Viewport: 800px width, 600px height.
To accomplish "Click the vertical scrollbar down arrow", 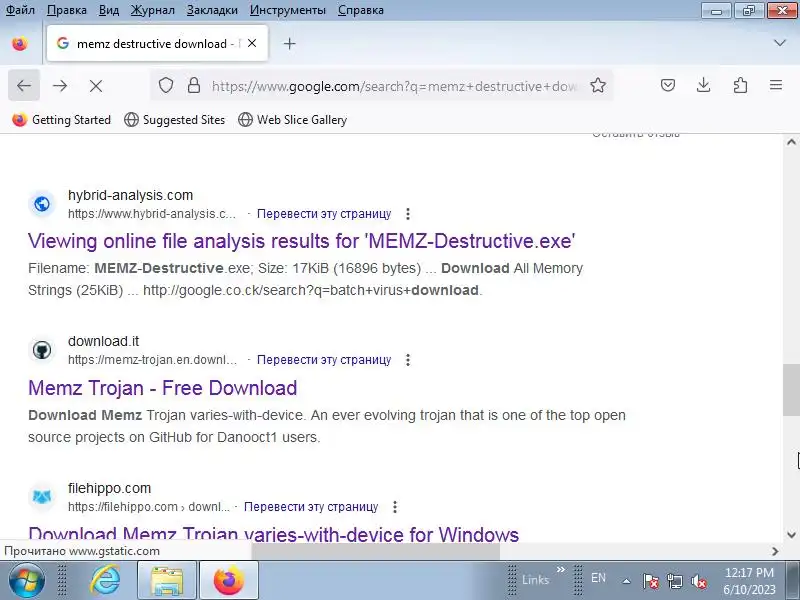I will 791,535.
